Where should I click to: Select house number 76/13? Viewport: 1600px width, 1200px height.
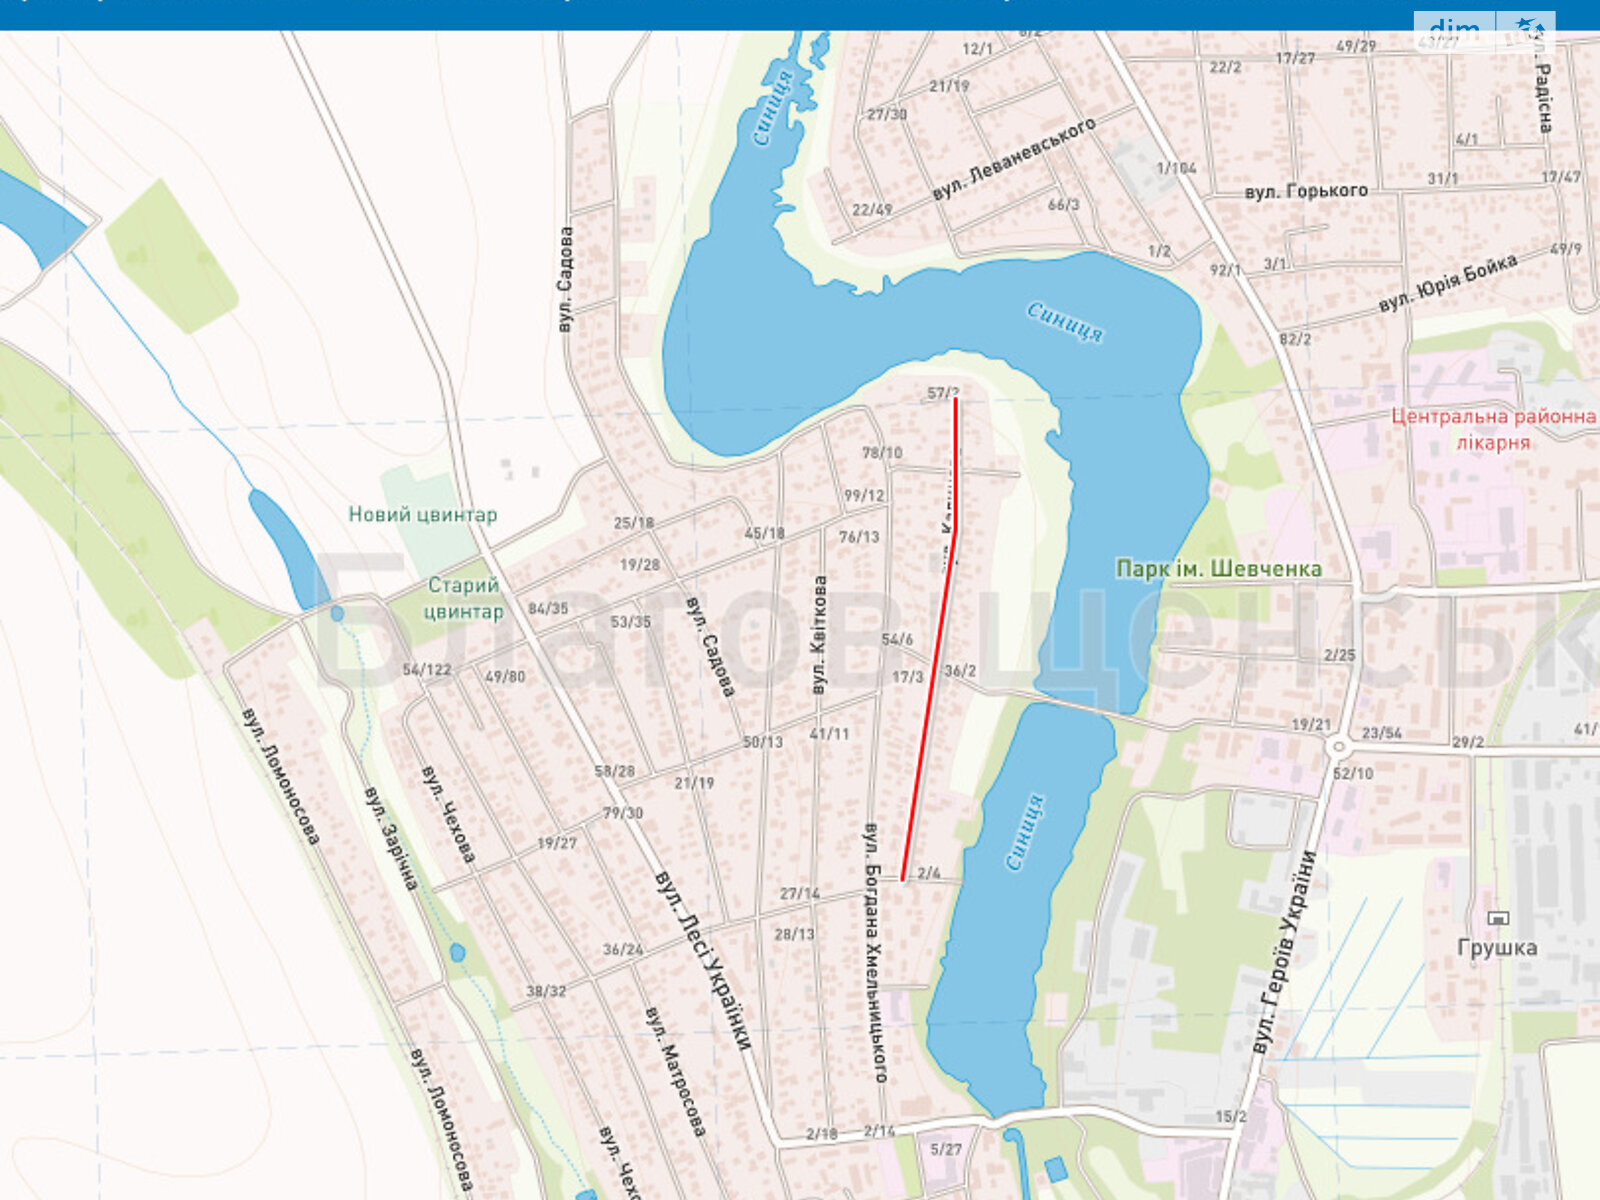click(859, 537)
